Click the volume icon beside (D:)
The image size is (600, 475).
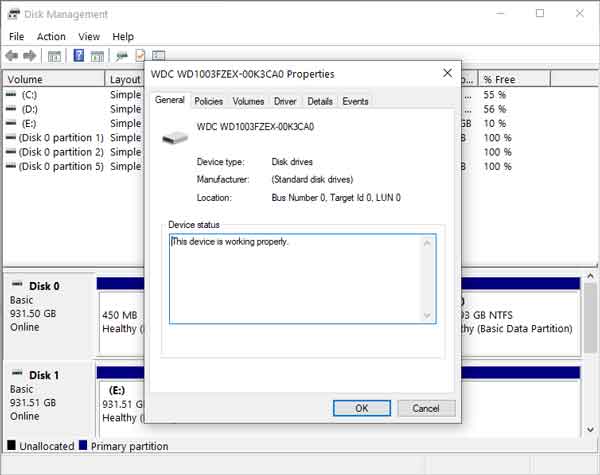[x=11, y=109]
